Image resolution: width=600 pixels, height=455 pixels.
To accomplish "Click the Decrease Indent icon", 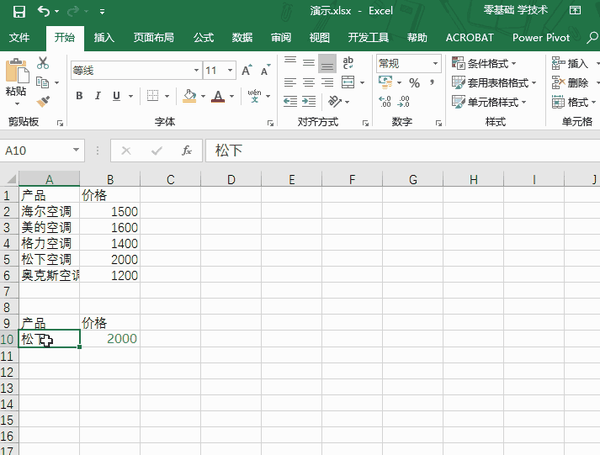I will click(x=290, y=101).
